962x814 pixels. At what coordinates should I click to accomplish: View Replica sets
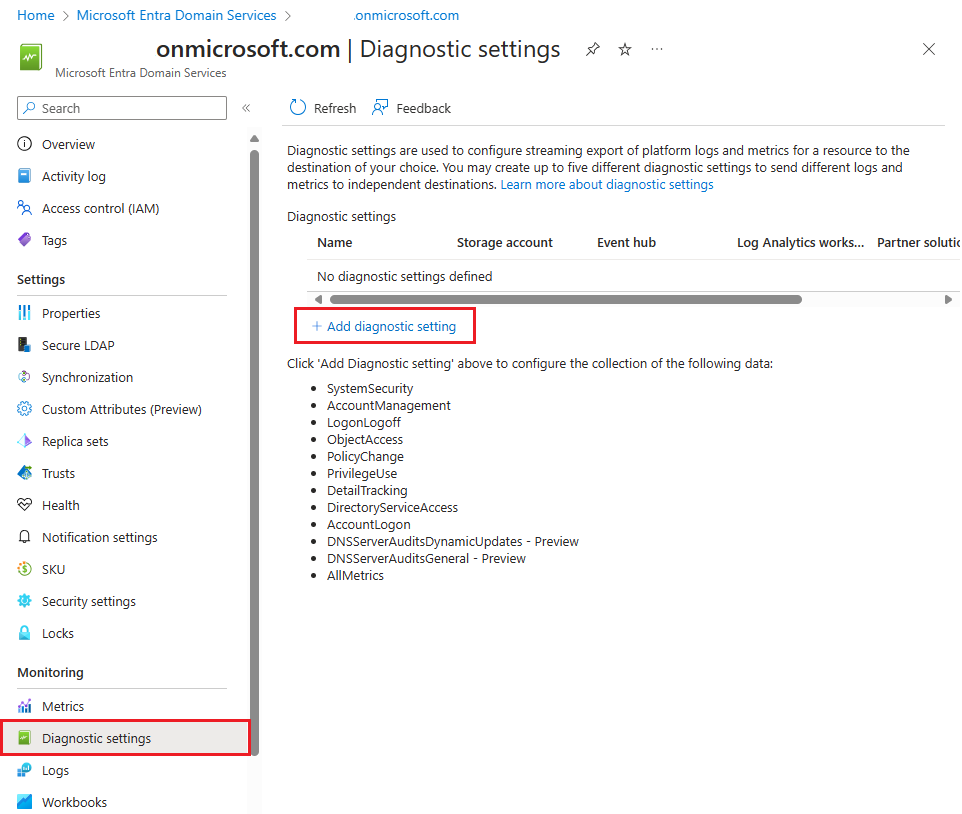tap(75, 441)
